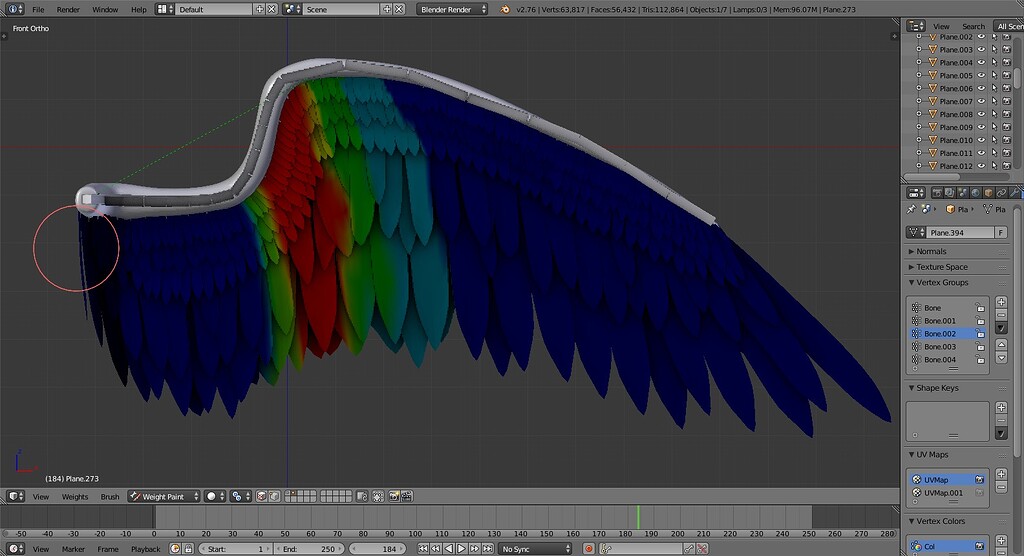The image size is (1024, 556).
Task: Open the Modifiers wrench tab icon
Action: click(x=1014, y=193)
